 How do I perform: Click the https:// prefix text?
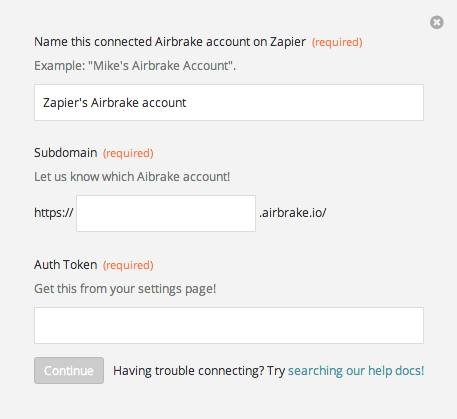tap(54, 213)
